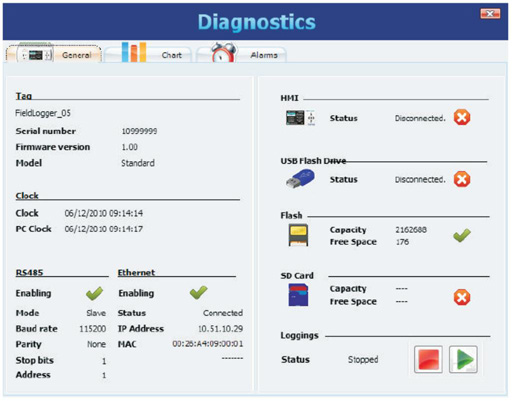
Task: Click the Flash green checkmark icon
Action: (462, 235)
